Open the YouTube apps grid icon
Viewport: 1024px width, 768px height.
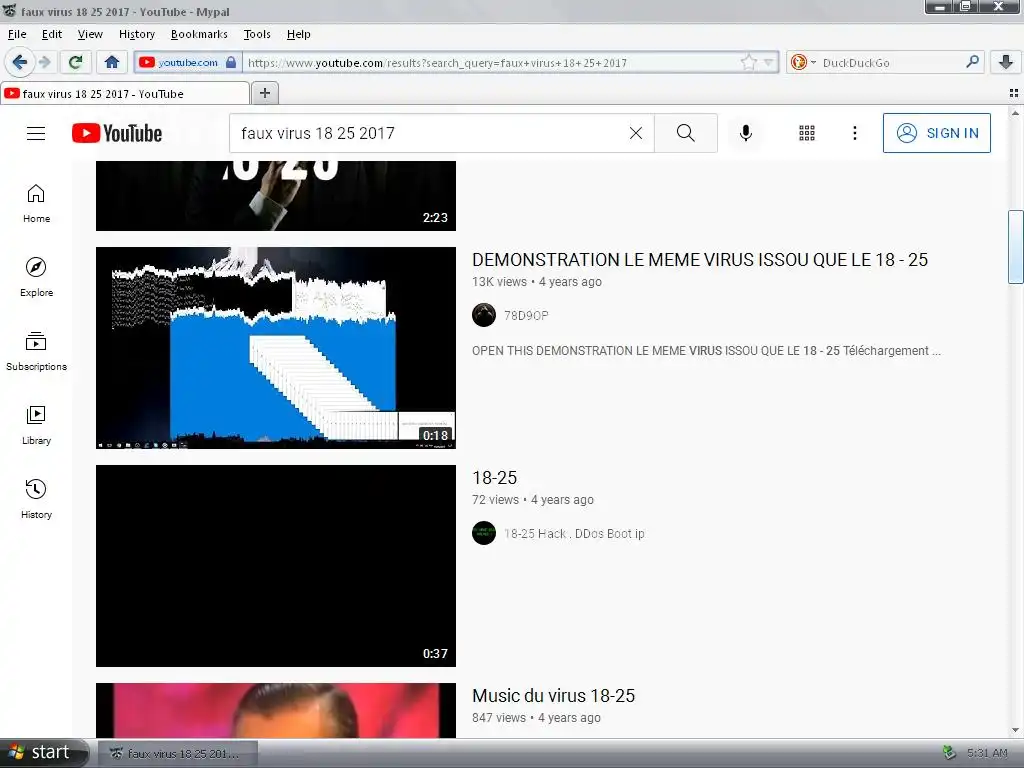(807, 133)
